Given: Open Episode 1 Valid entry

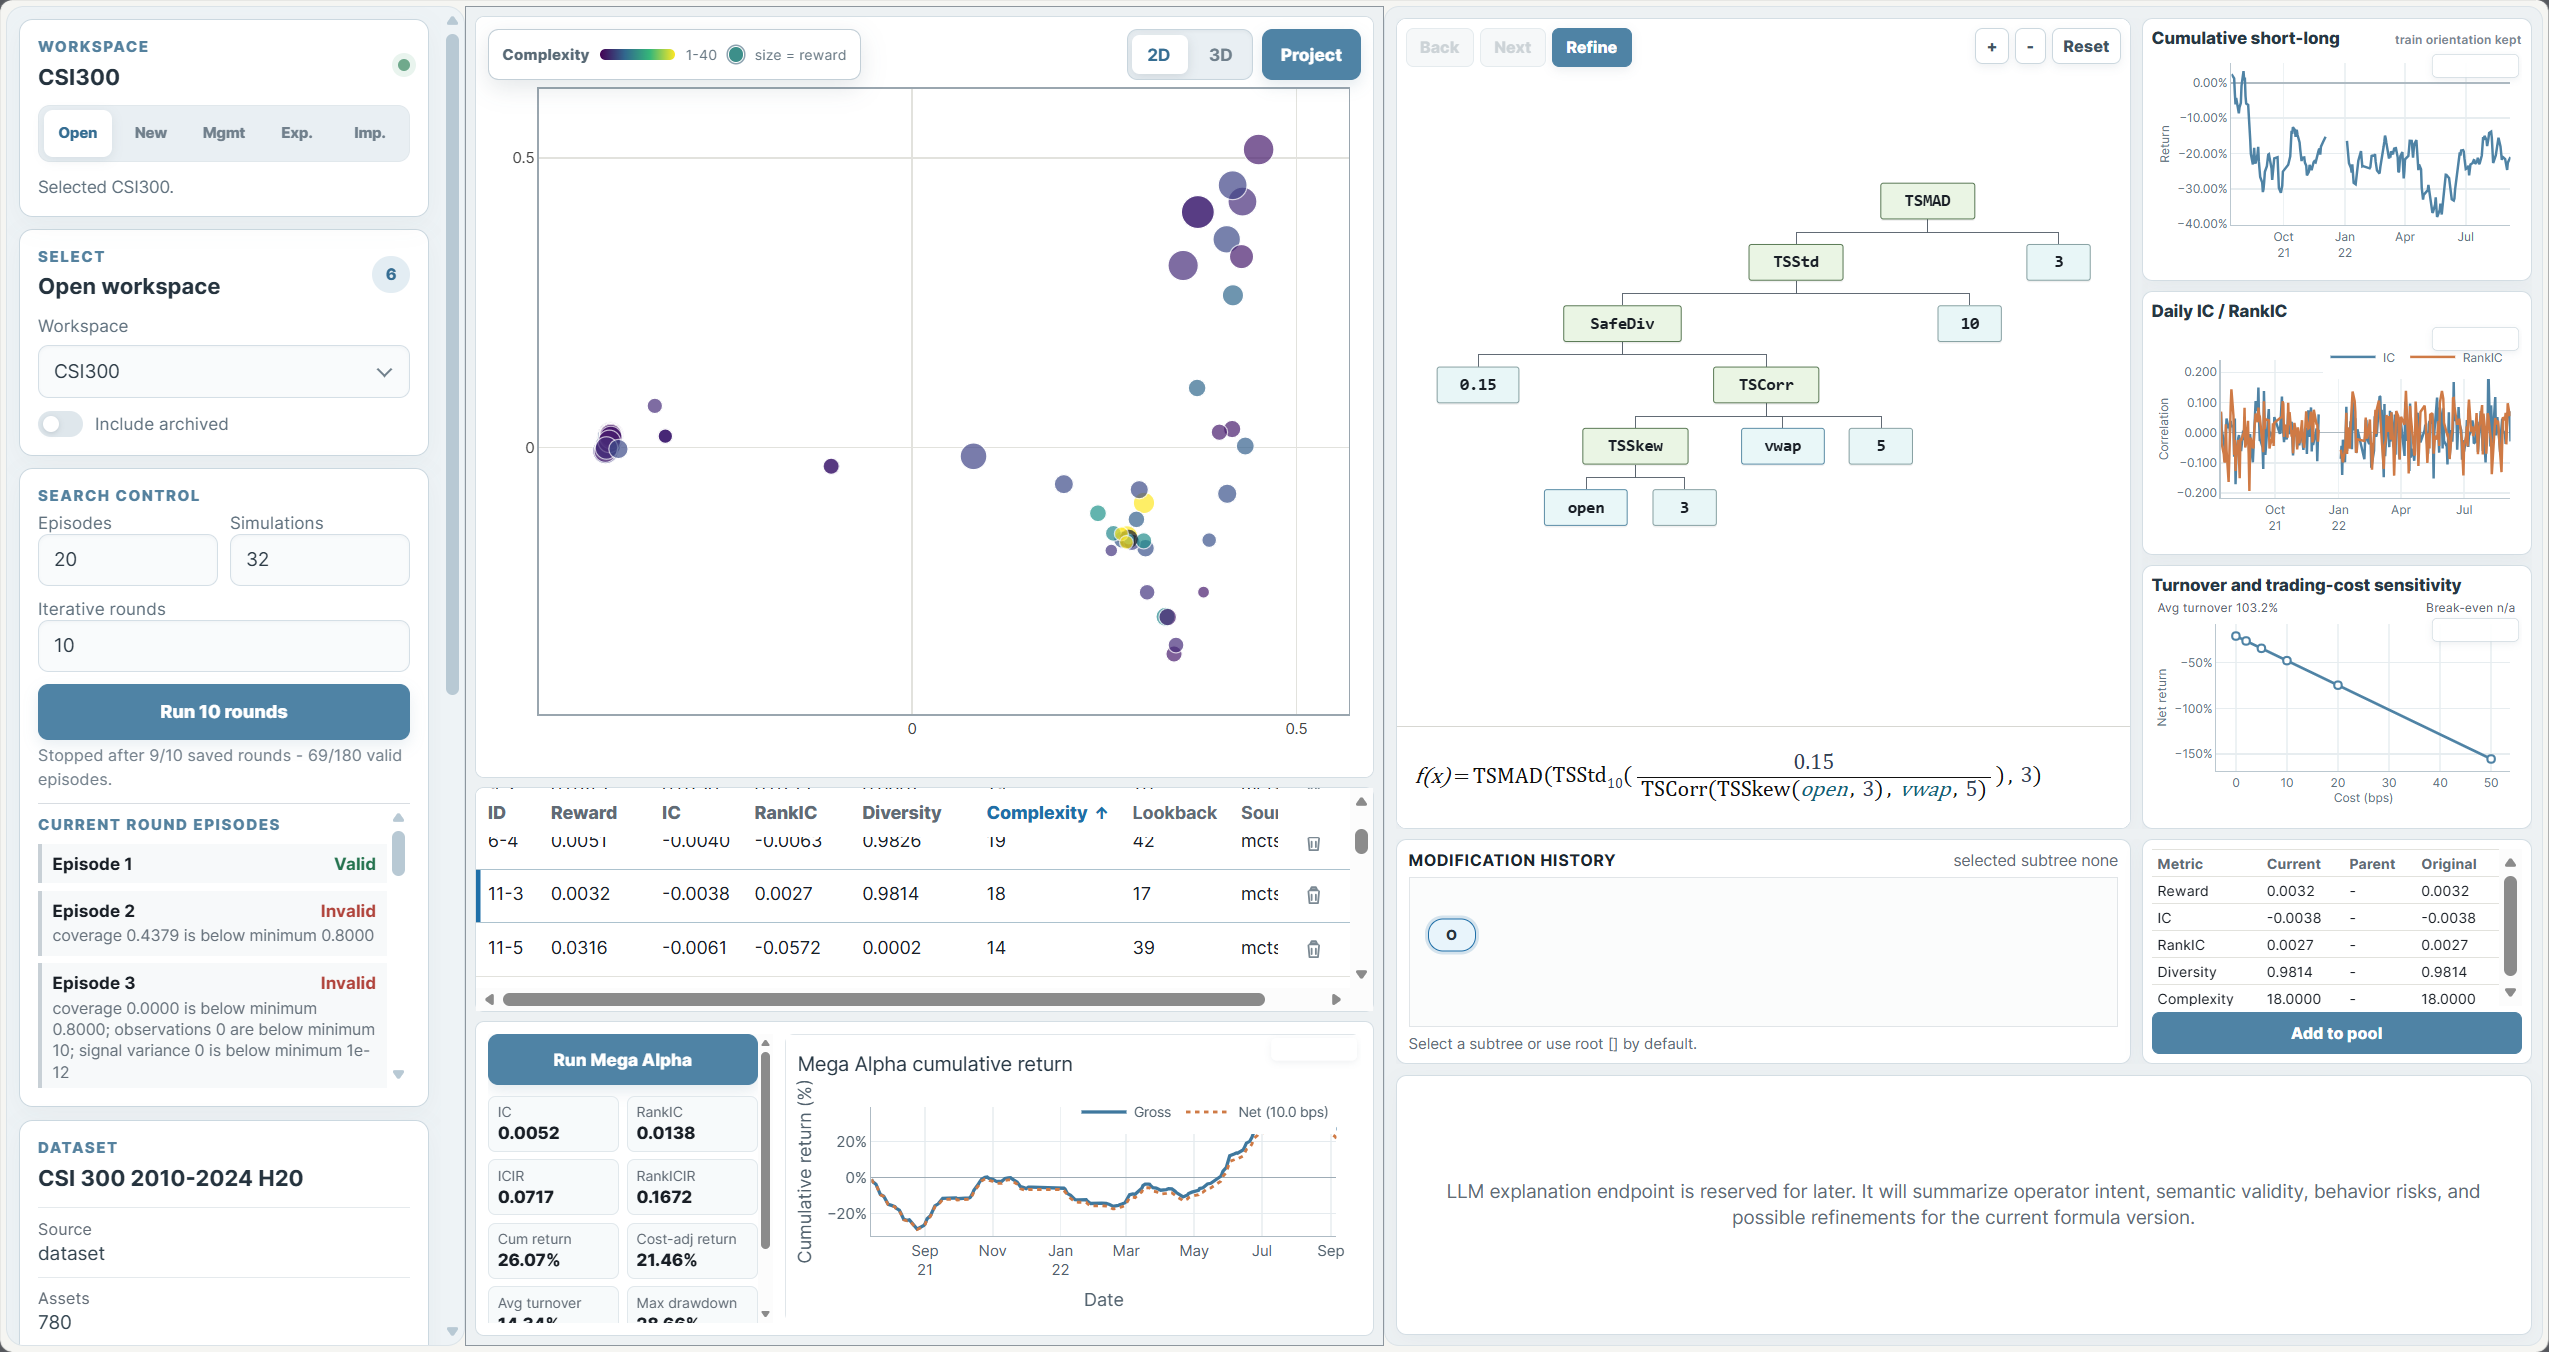Looking at the screenshot, I should (213, 864).
